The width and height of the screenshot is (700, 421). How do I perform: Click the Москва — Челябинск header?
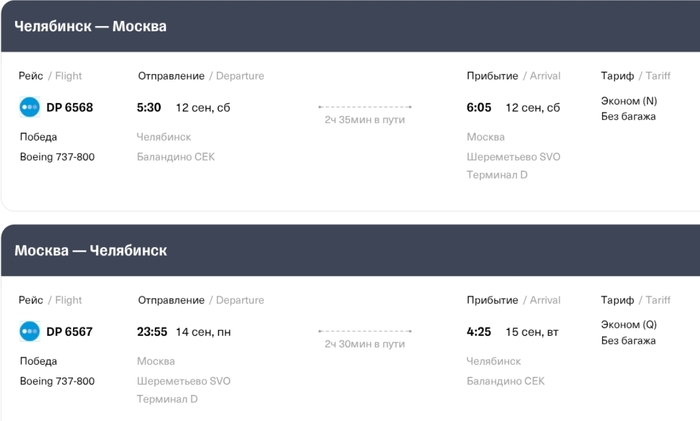tap(91, 250)
